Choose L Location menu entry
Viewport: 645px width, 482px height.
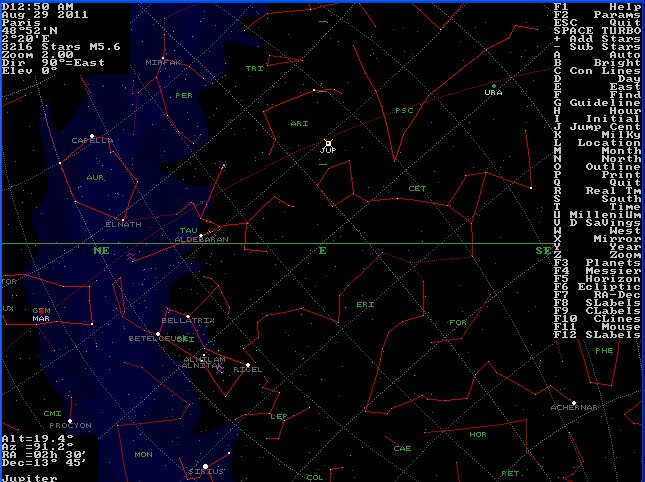pos(597,143)
